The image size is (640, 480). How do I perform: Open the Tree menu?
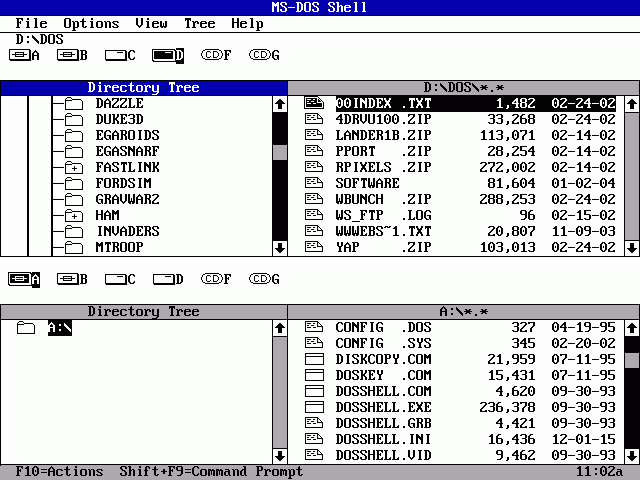(x=199, y=23)
